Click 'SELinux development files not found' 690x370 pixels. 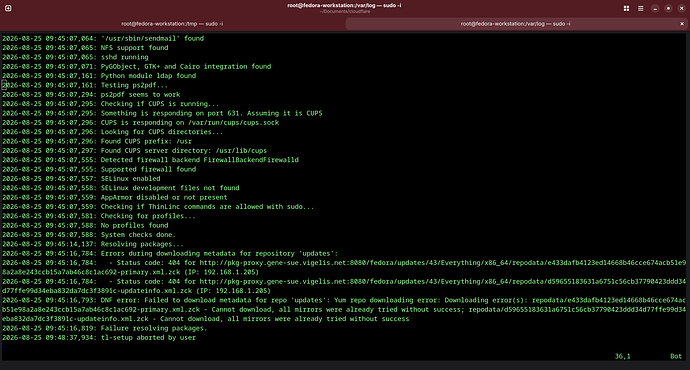pos(121,188)
